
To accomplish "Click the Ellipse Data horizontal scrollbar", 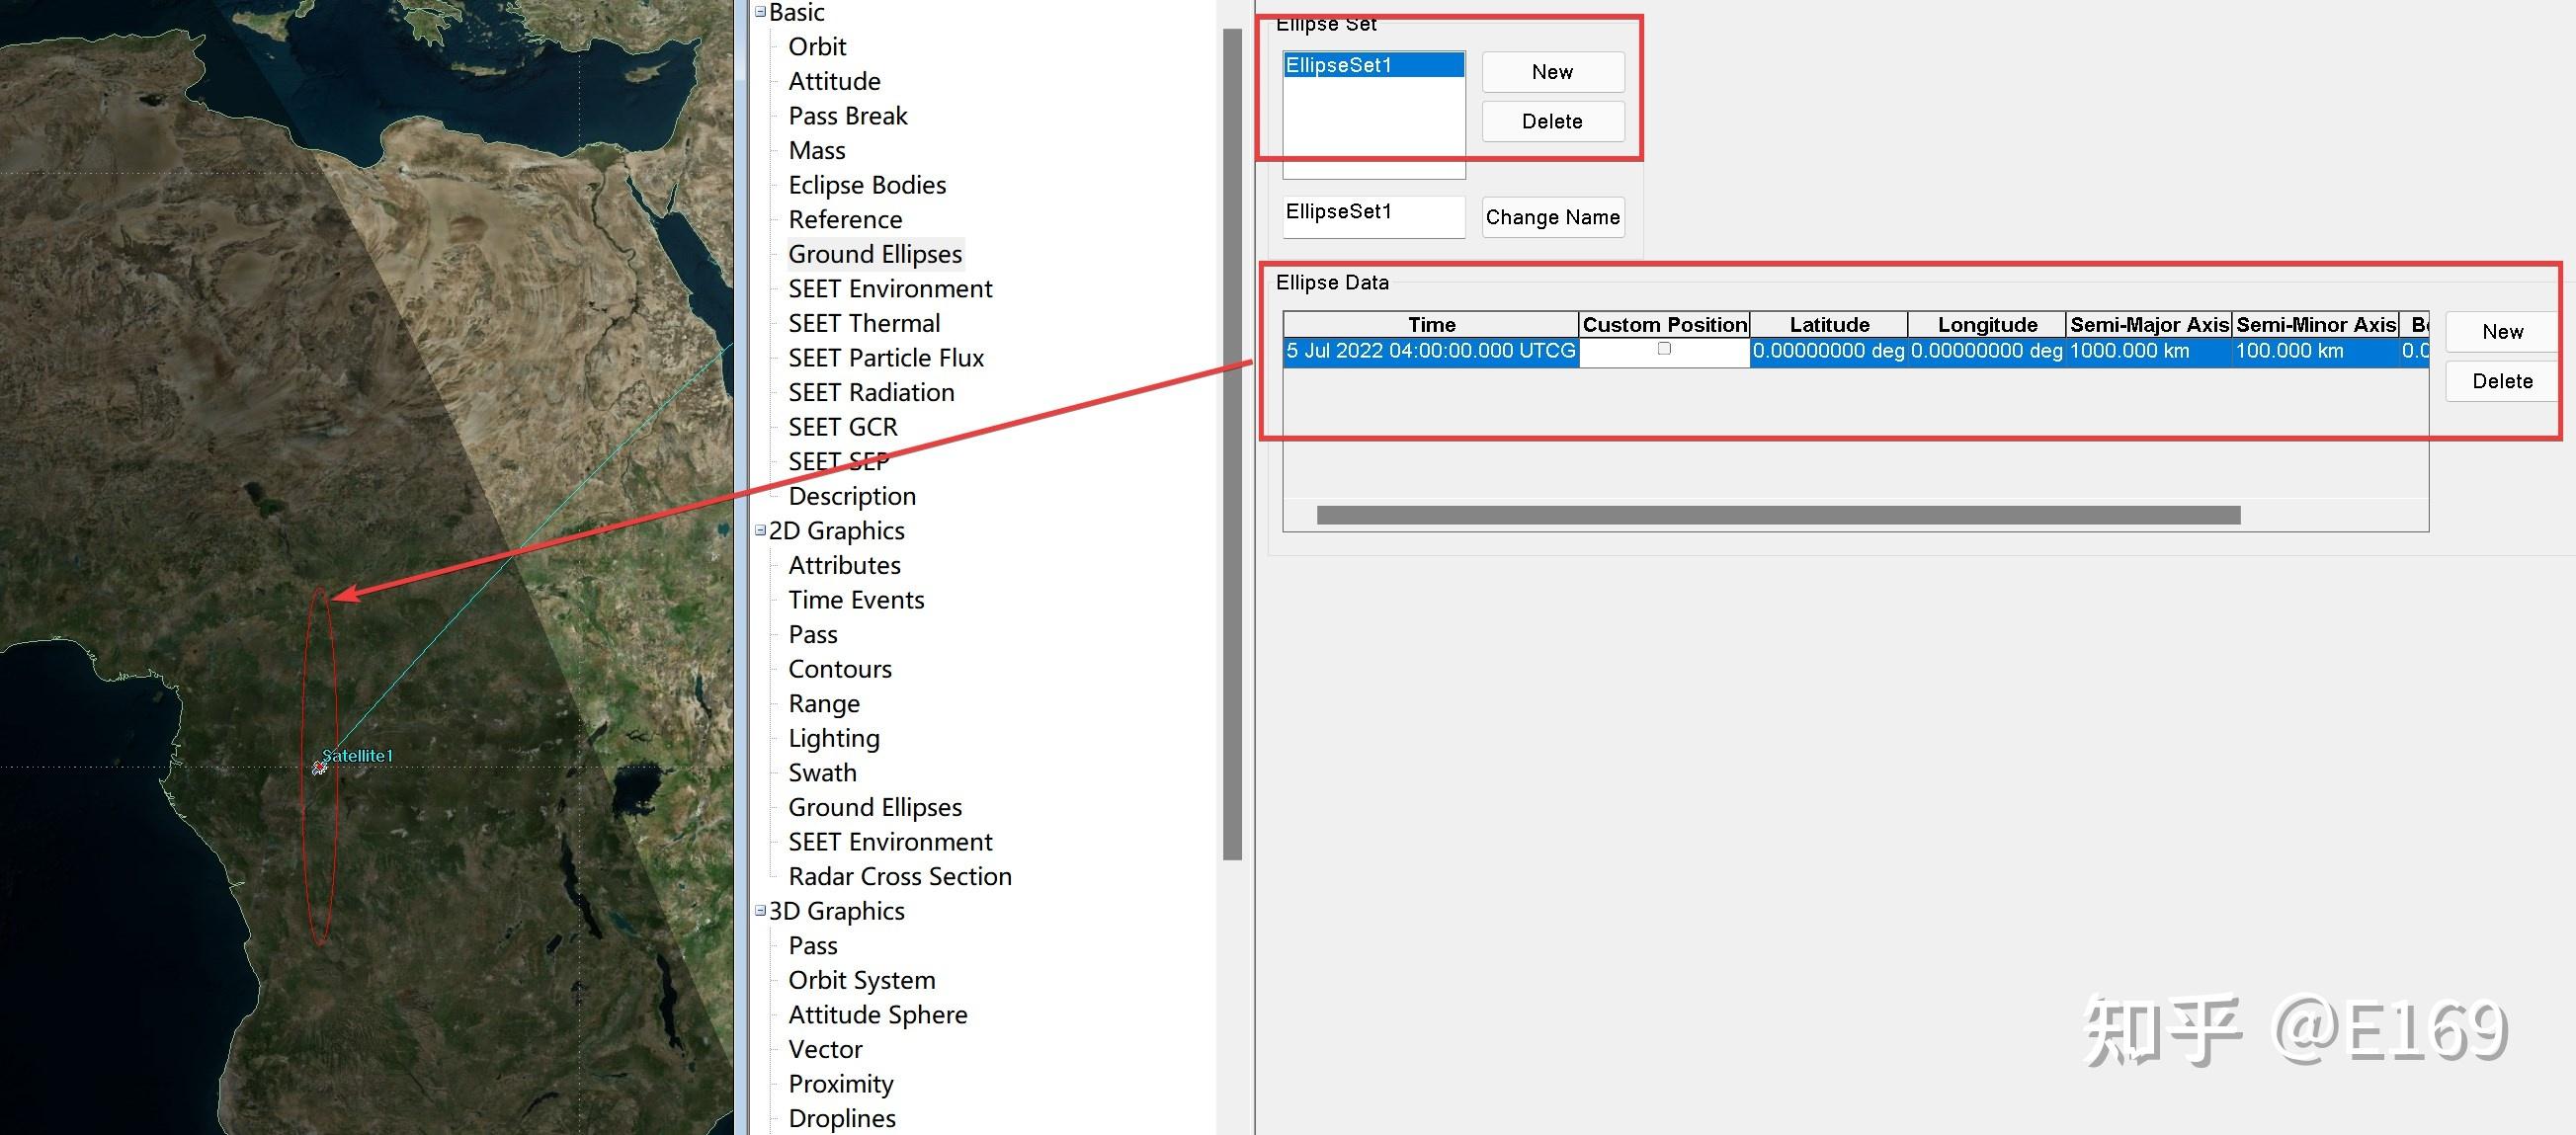I will (1777, 515).
